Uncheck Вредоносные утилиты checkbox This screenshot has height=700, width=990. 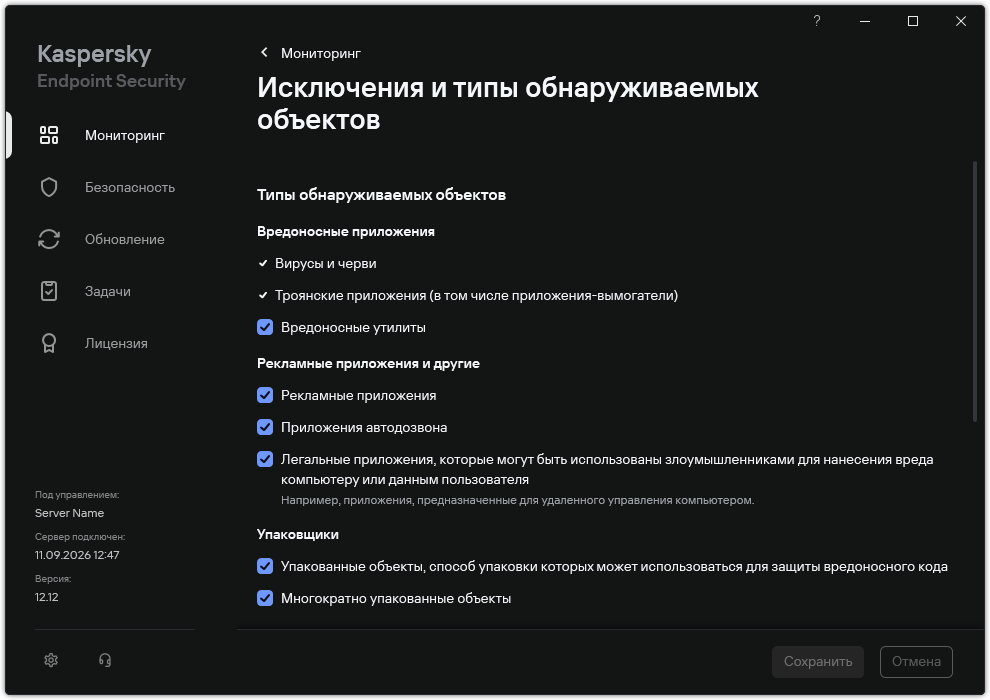coord(265,327)
